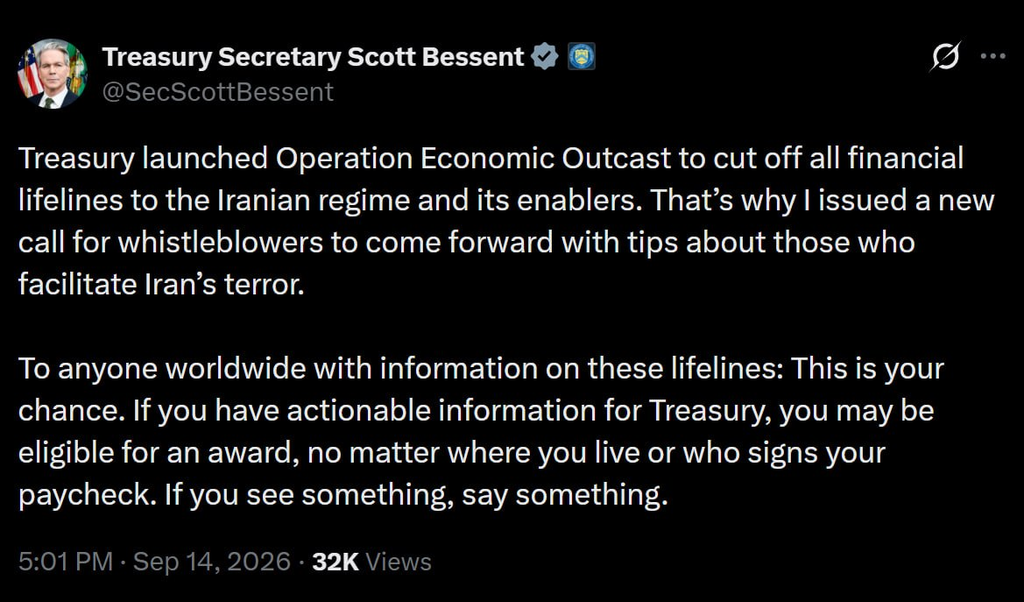This screenshot has height=602, width=1024.
Task: Click the sentence "If you see something, say something."
Action: [x=416, y=495]
